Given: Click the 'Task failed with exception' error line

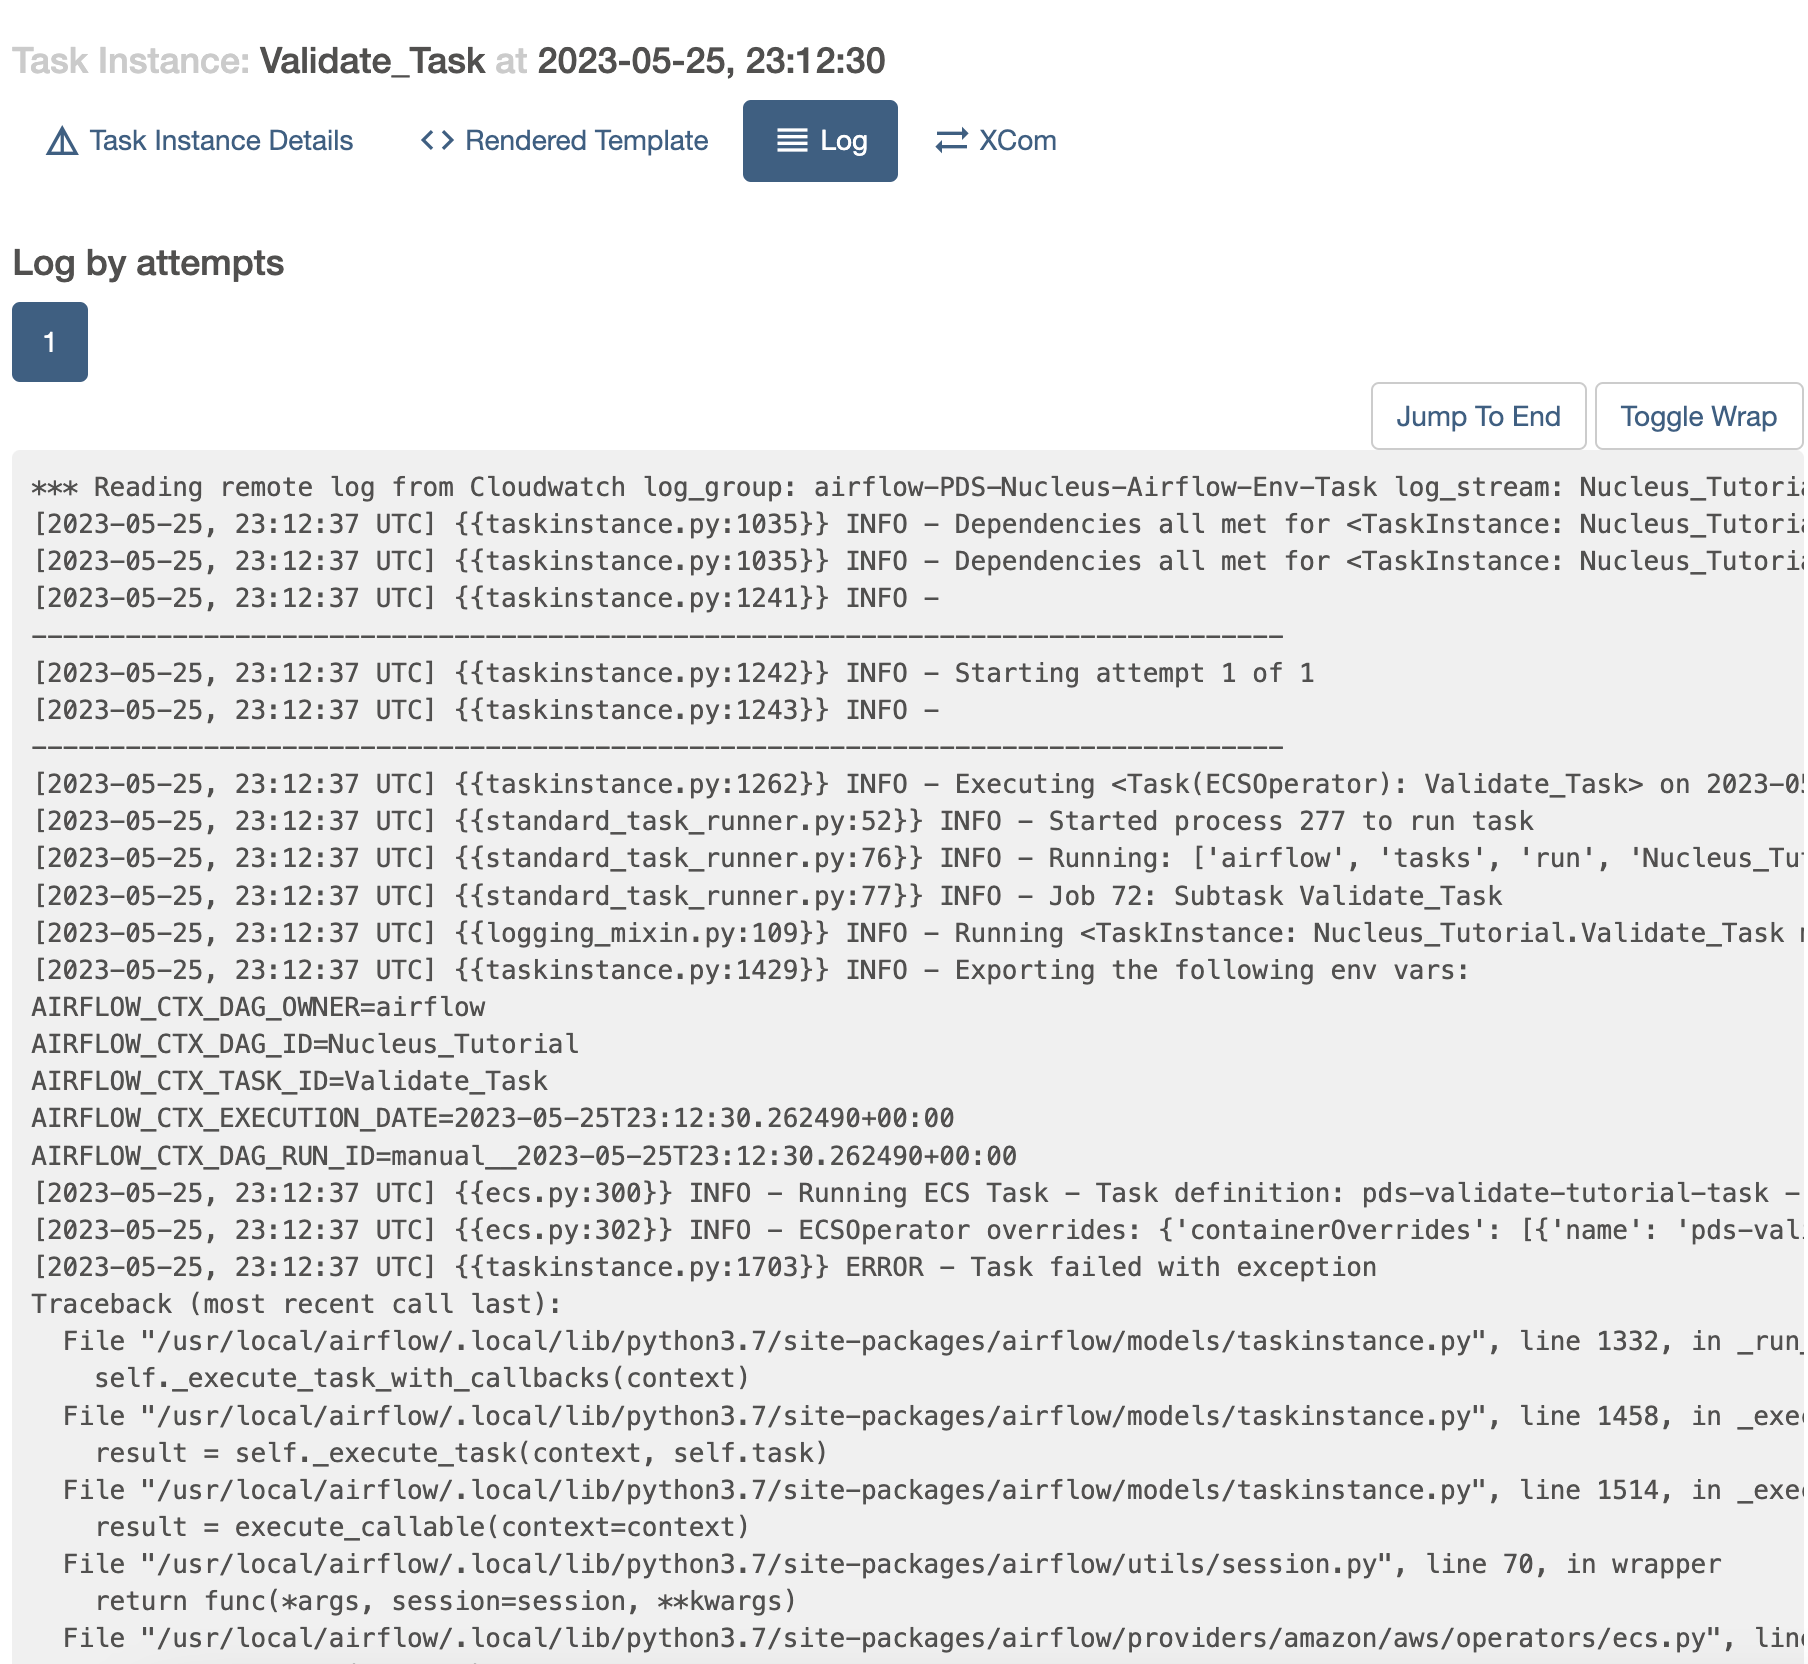Looking at the screenshot, I should tap(704, 1267).
